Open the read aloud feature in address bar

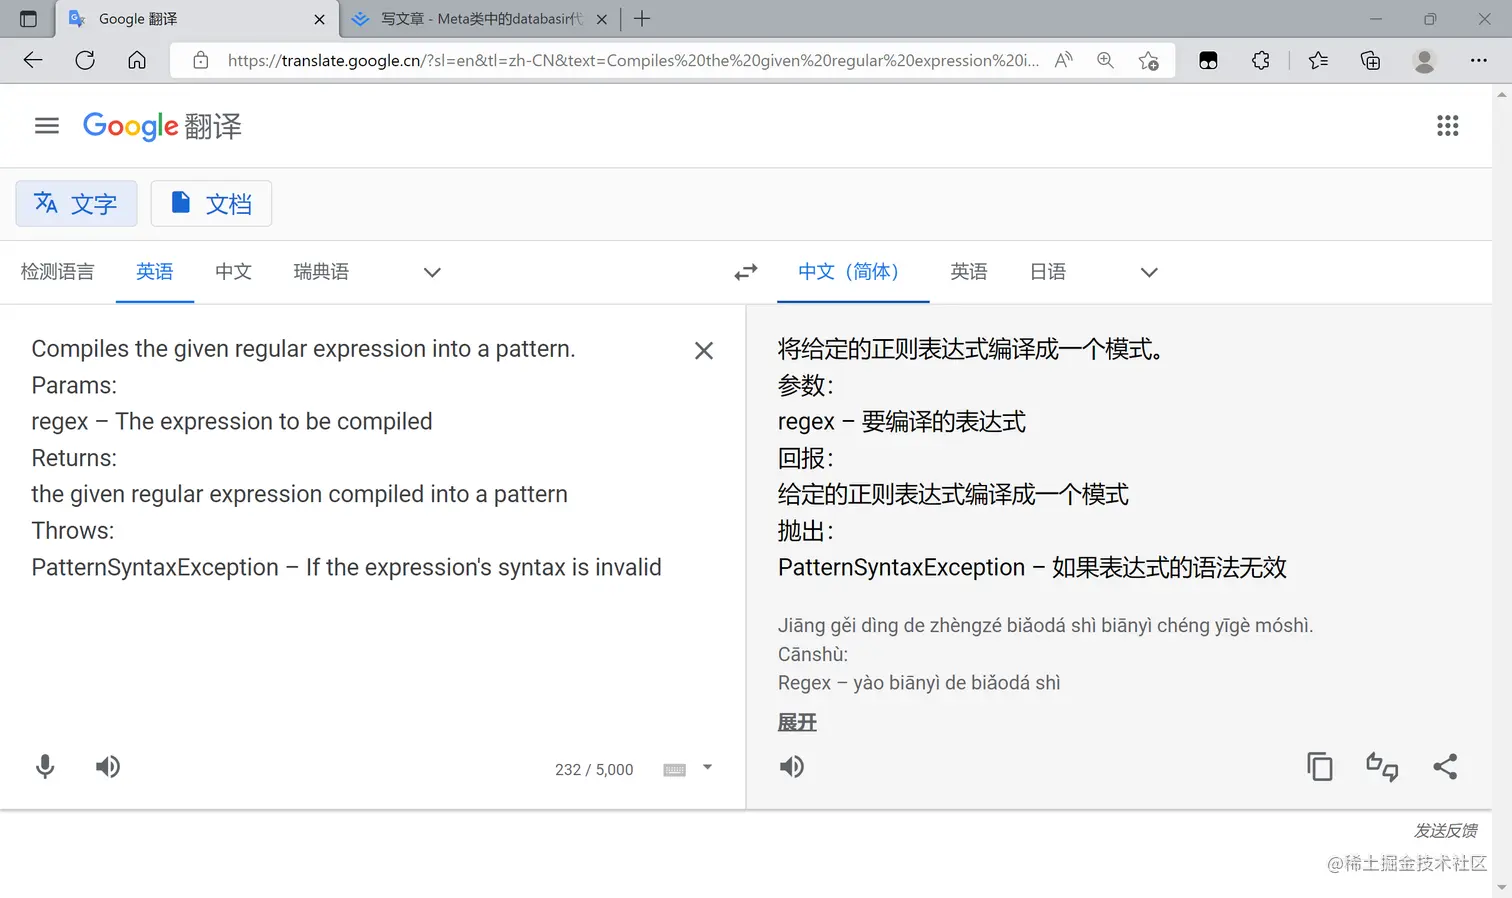pos(1064,60)
